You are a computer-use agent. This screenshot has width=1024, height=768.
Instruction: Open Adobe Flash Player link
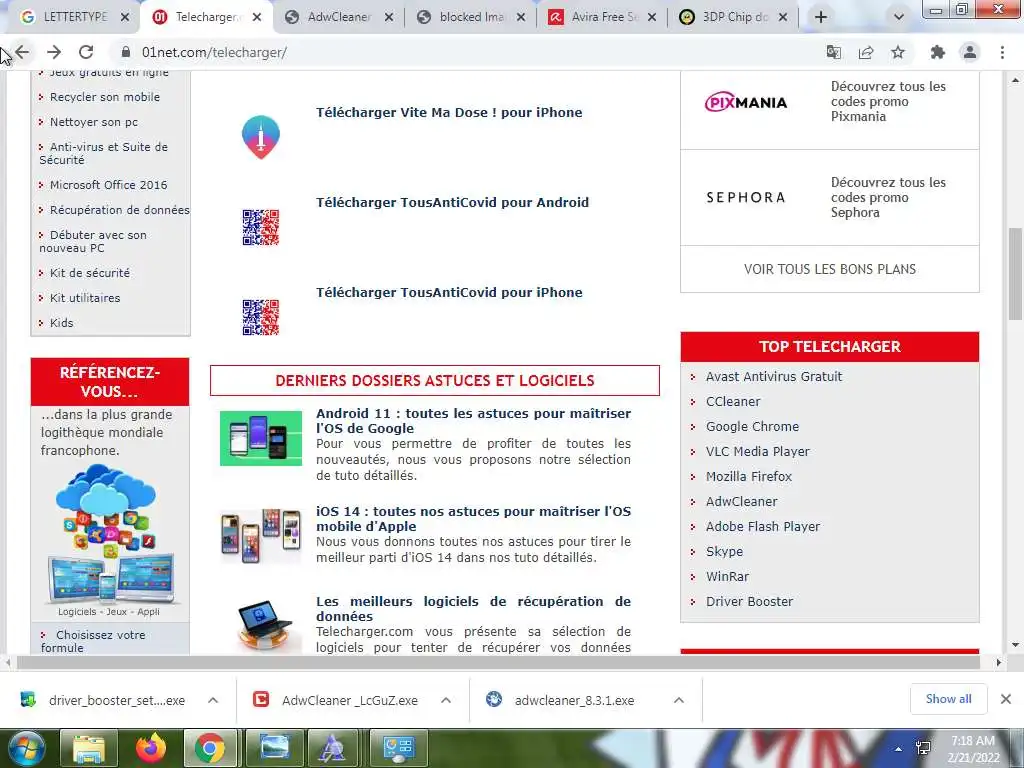click(x=763, y=526)
